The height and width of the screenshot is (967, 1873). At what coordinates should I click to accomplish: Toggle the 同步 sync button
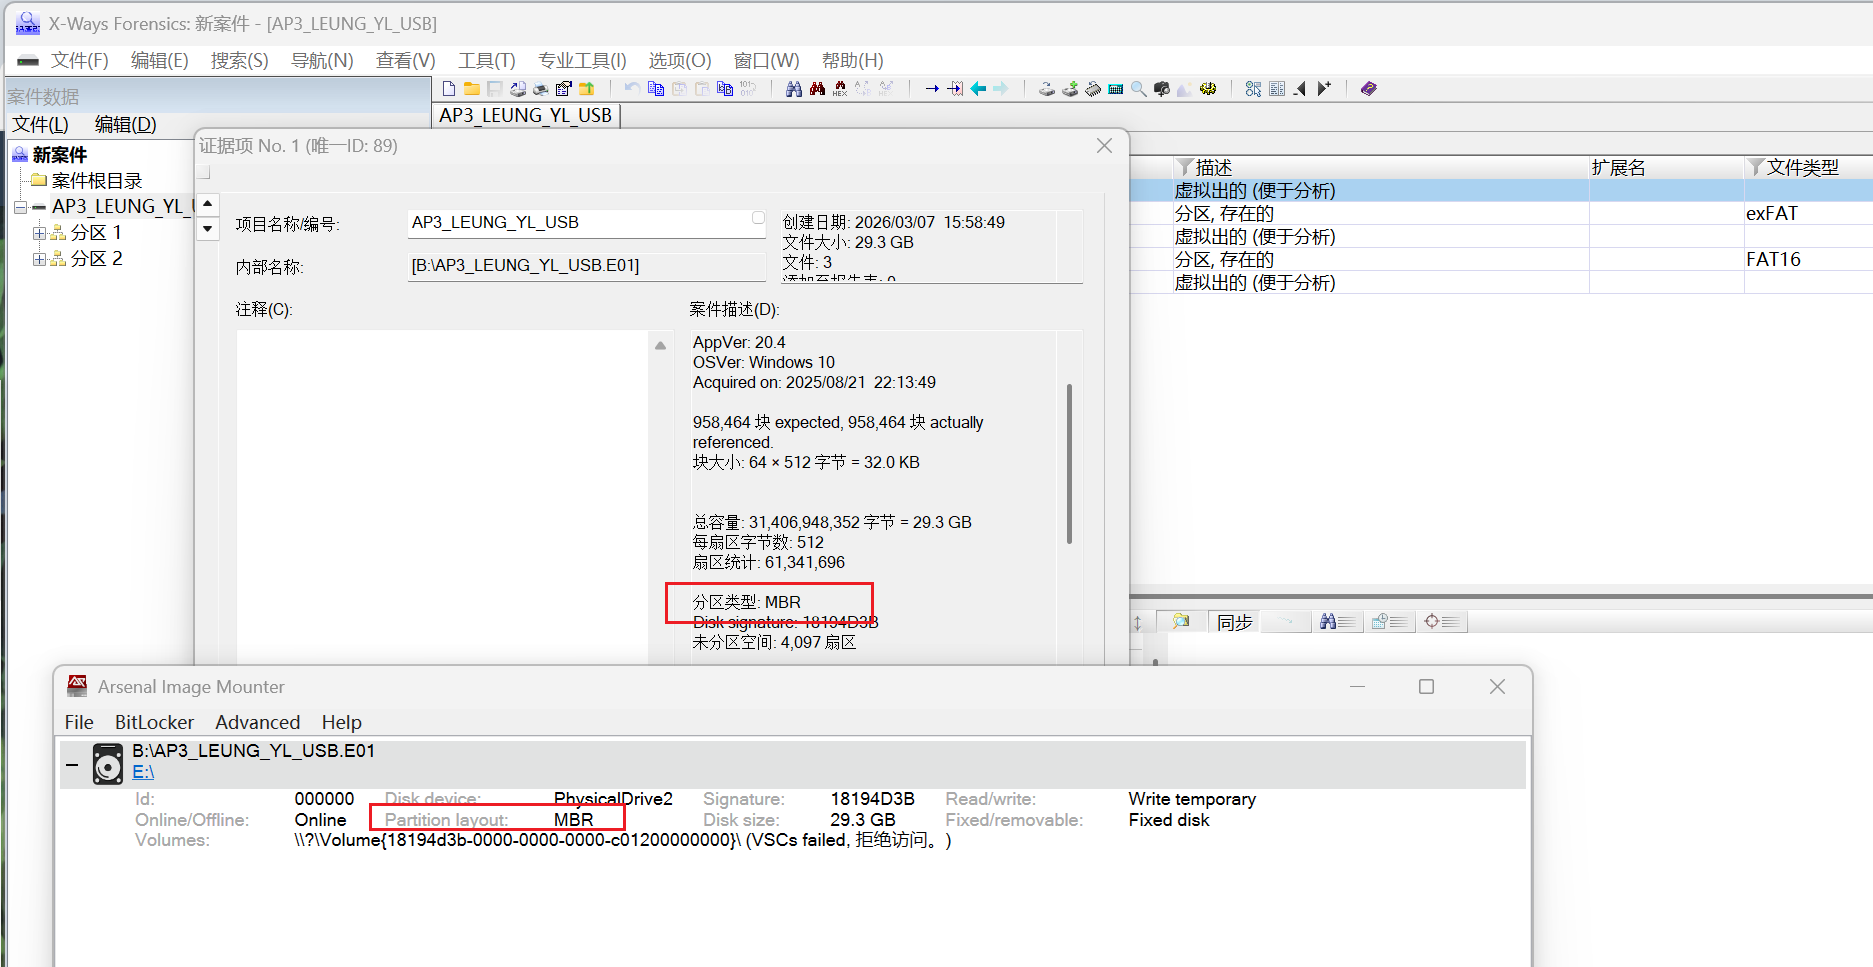pos(1234,622)
